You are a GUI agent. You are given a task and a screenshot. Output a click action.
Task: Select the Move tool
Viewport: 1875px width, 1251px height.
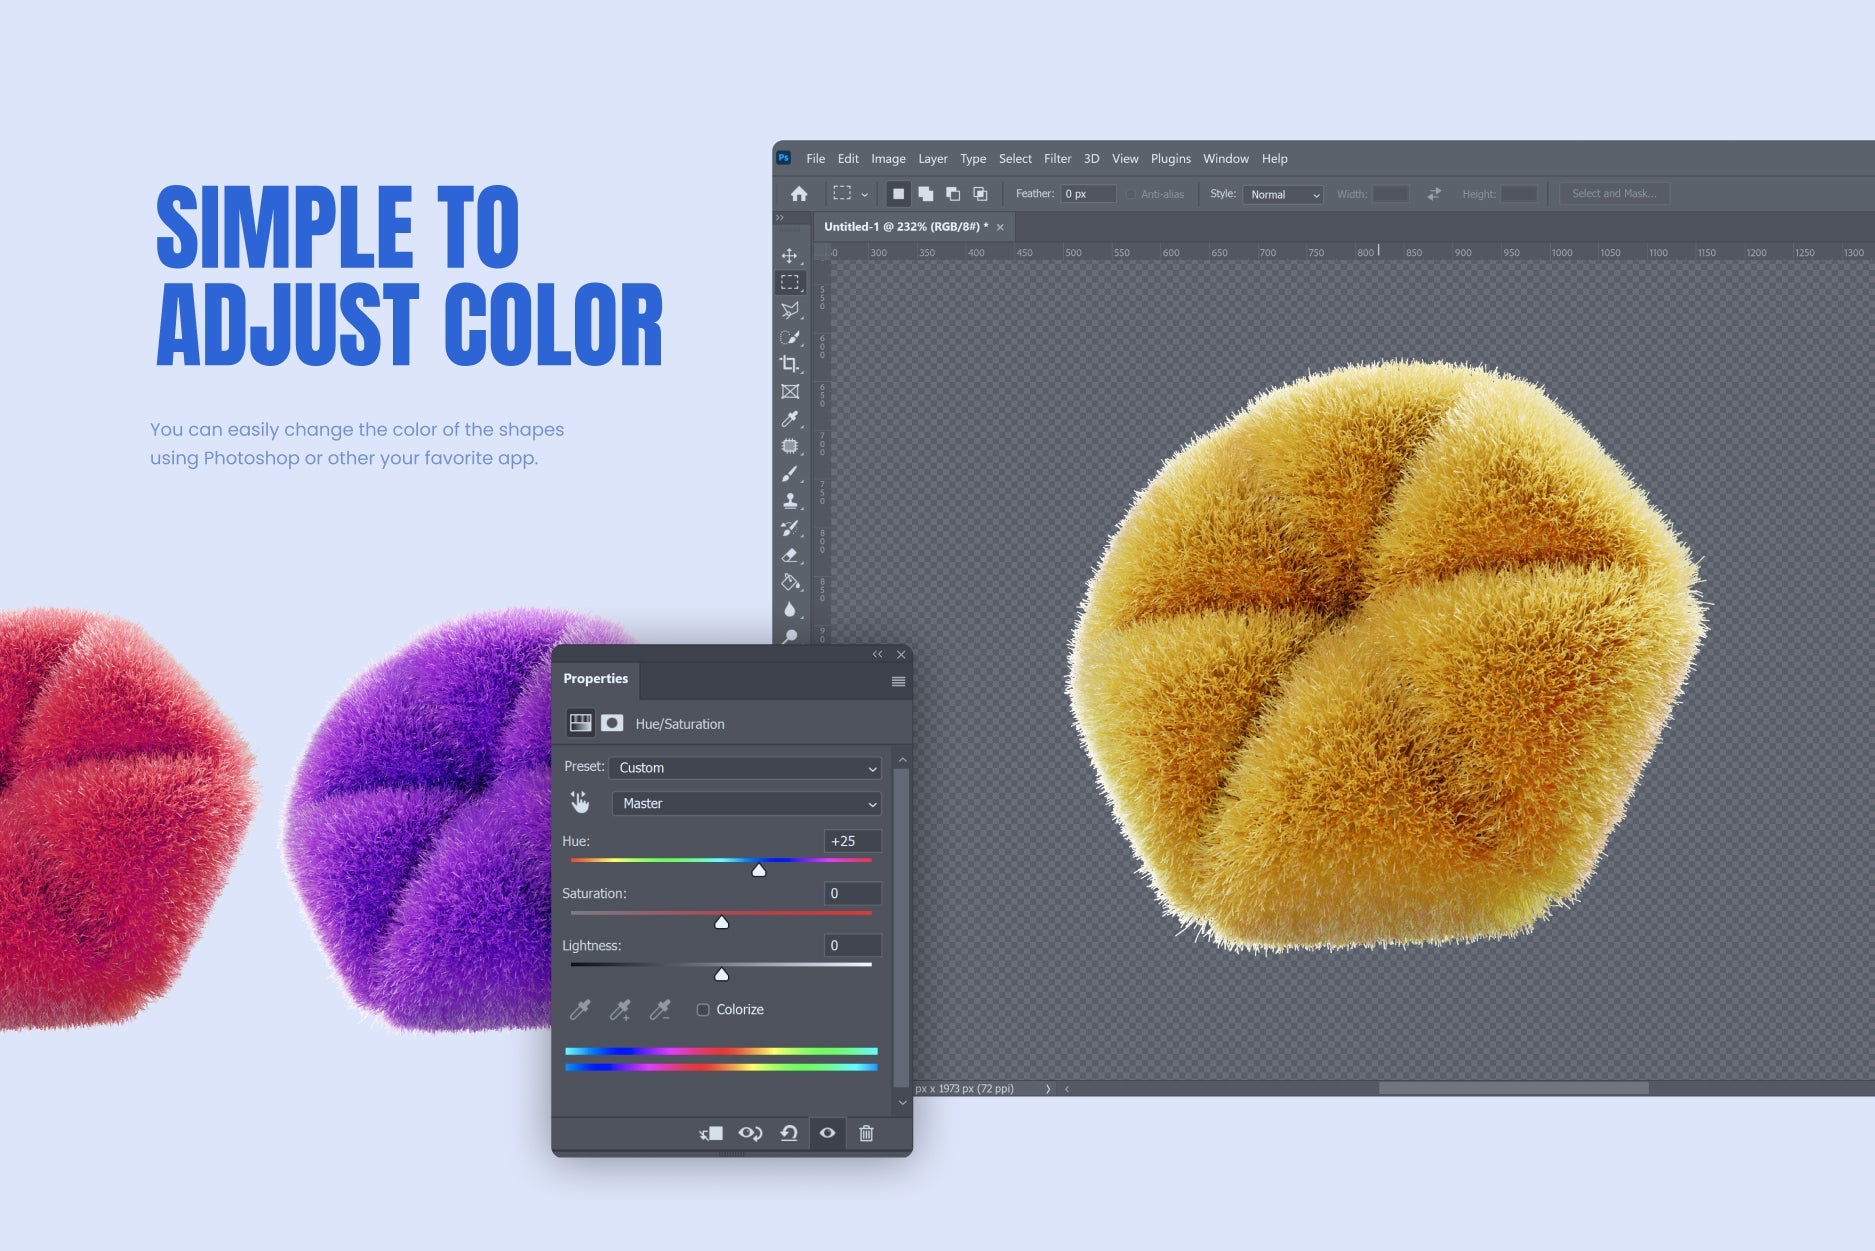pyautogui.click(x=790, y=254)
